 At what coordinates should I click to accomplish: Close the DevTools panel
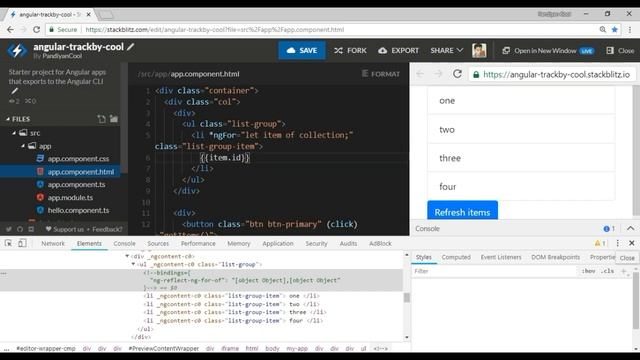[632, 243]
